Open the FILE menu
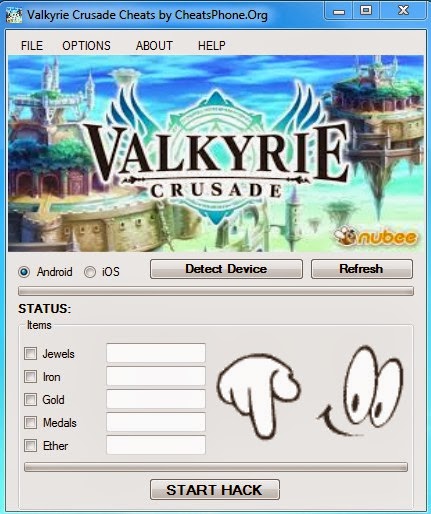Viewport: 431px width, 514px height. [x=32, y=46]
